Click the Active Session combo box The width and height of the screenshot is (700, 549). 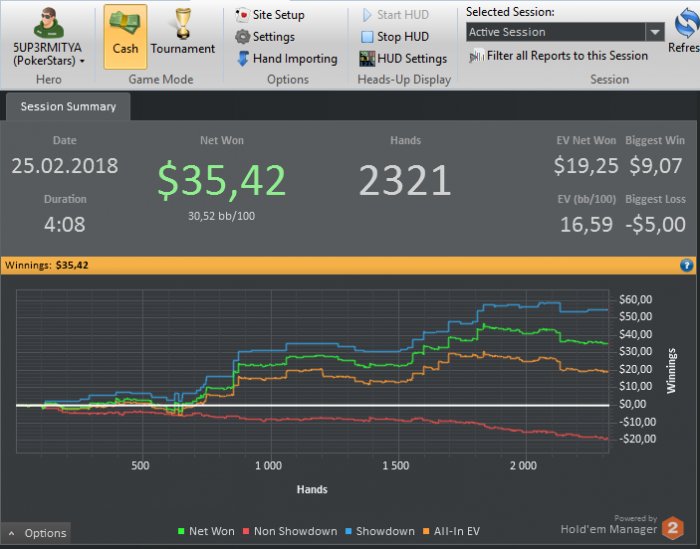pyautogui.click(x=565, y=32)
